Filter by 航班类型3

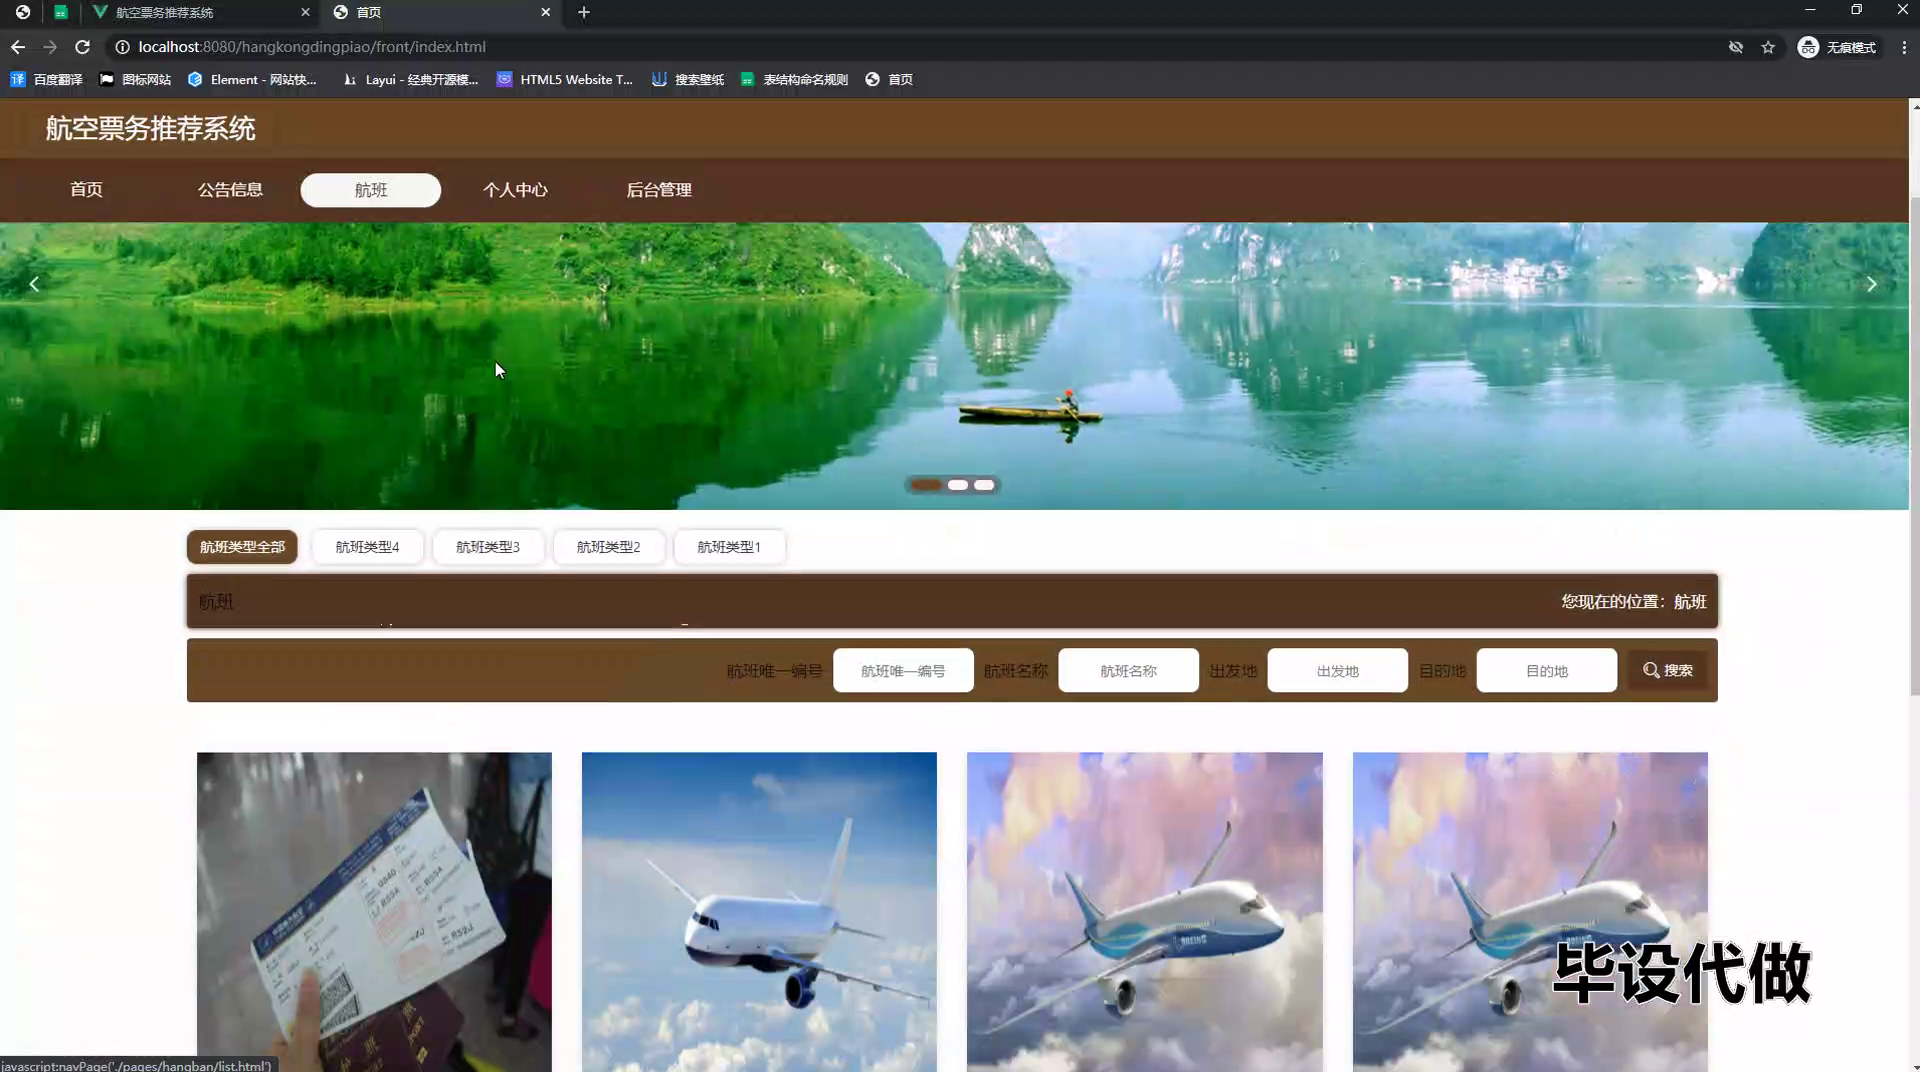tap(488, 547)
